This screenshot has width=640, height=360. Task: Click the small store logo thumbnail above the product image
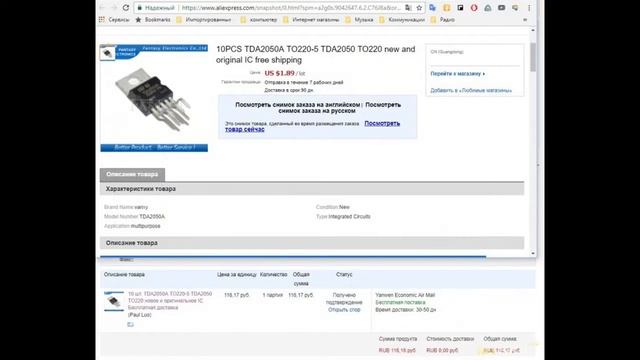click(x=107, y=53)
